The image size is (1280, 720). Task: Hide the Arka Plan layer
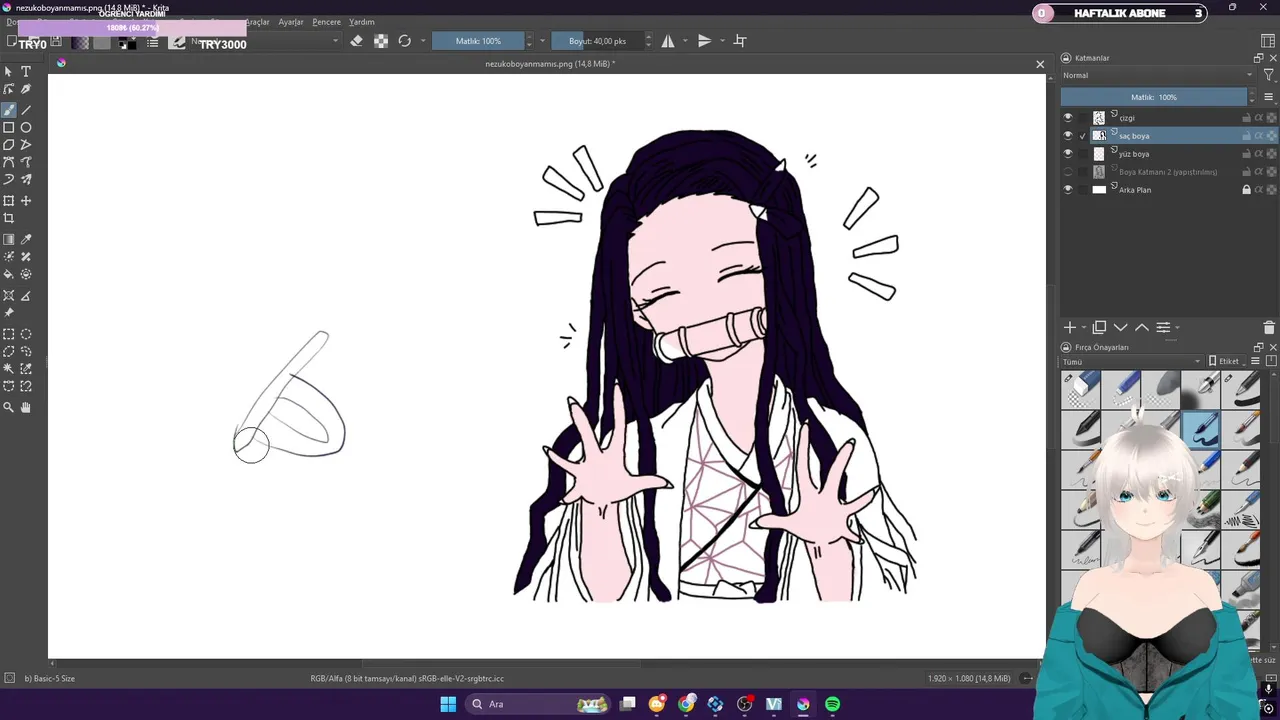tap(1068, 190)
